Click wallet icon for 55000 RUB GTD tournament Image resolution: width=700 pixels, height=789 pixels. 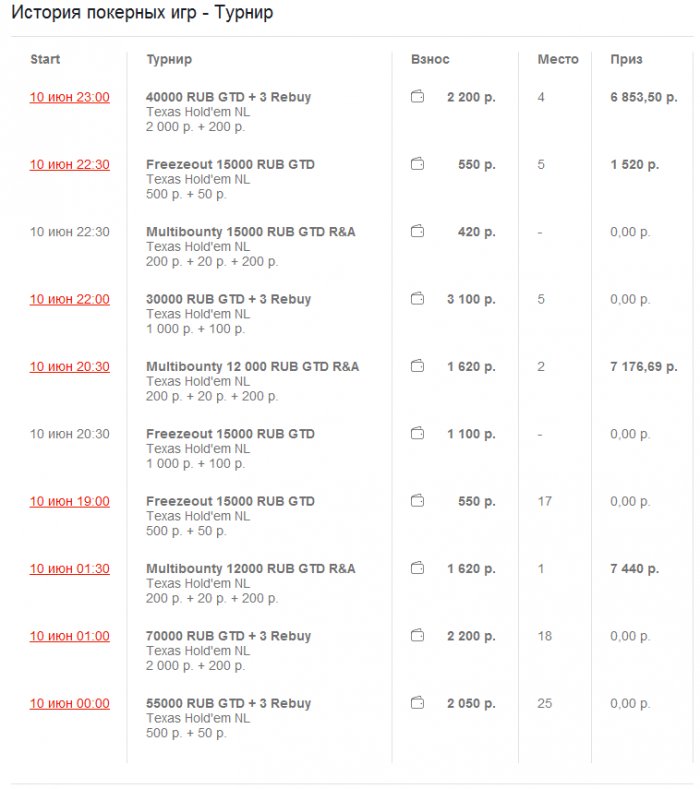(x=417, y=704)
